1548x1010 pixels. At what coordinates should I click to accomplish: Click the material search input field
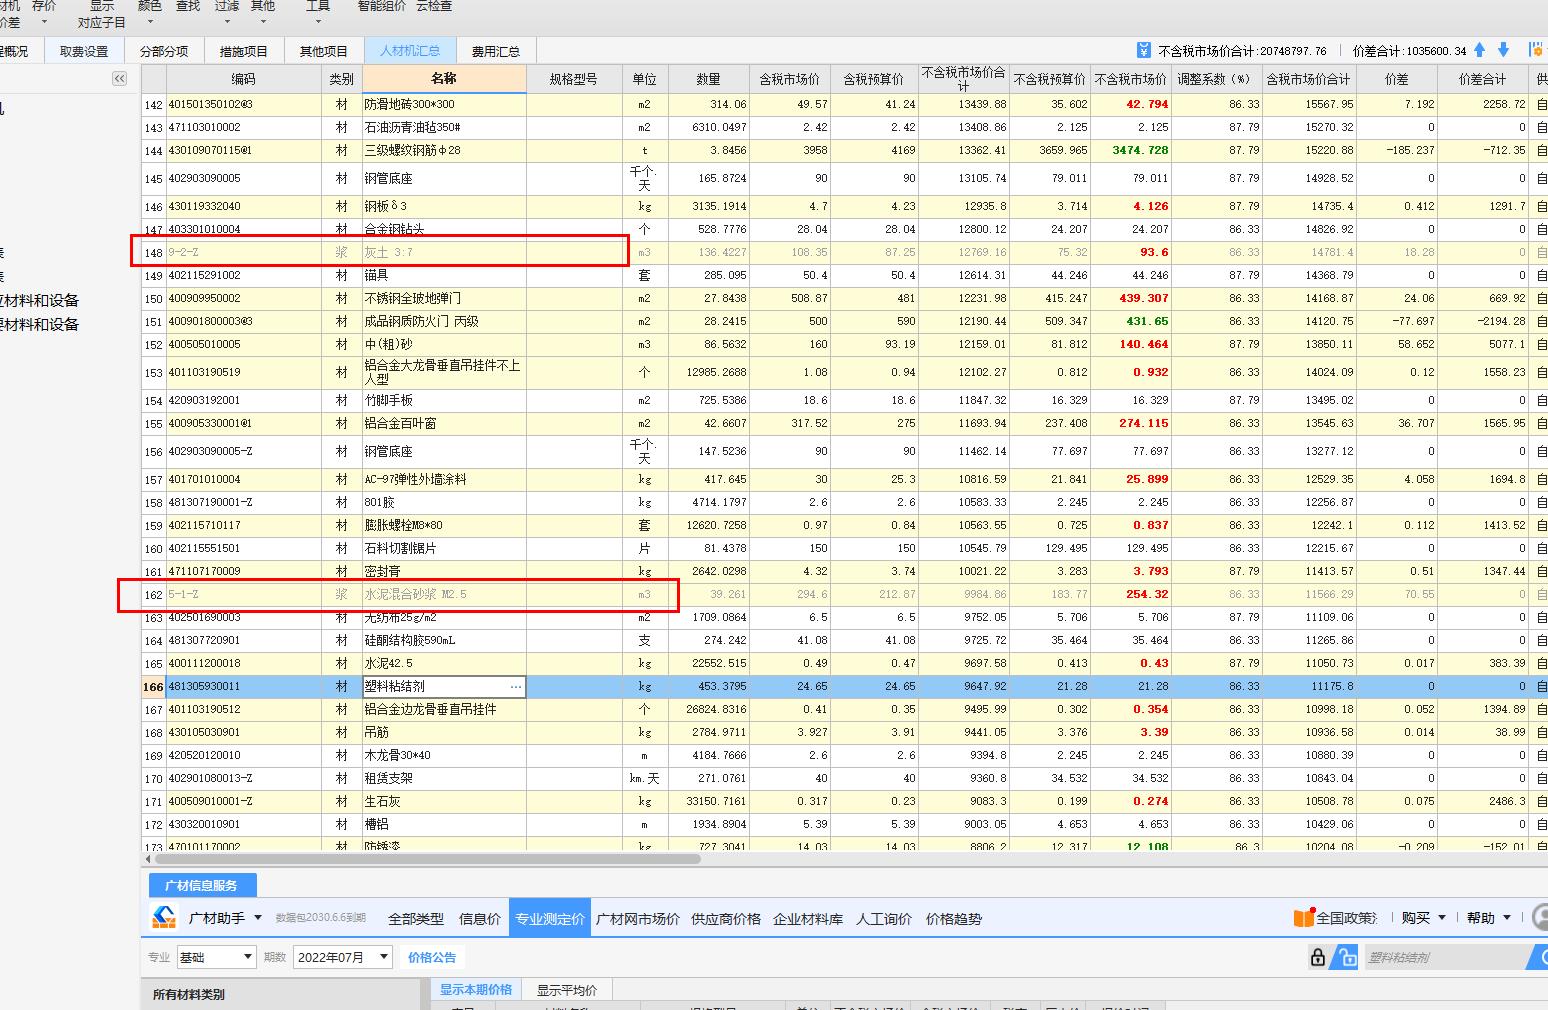(1445, 957)
